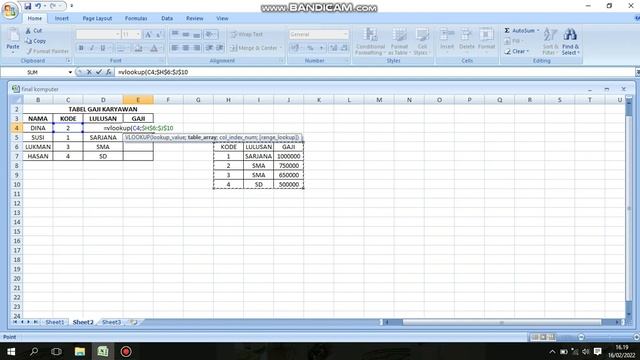The image size is (640, 360).
Task: Click Copy in Clipboard group
Action: tap(35, 41)
